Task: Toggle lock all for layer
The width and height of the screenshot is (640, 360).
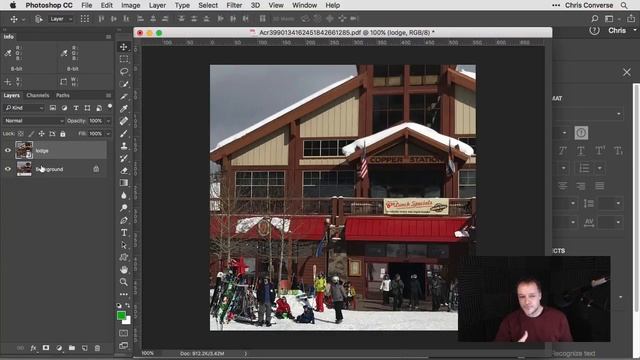Action: (x=62, y=133)
